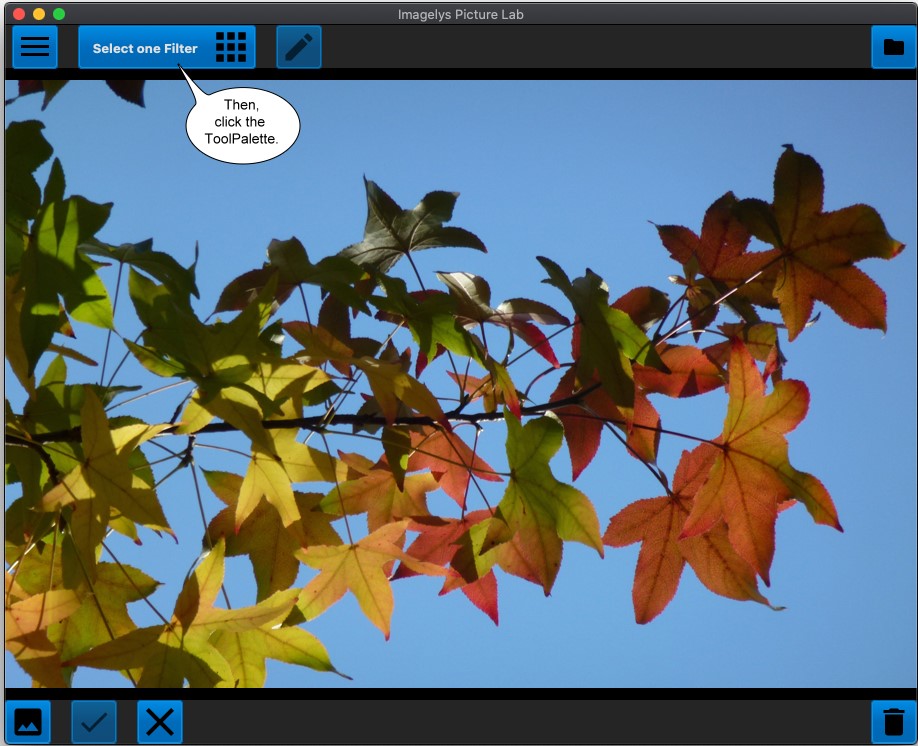The height and width of the screenshot is (746, 918).
Task: Maximize the window with green button
Action: click(59, 14)
